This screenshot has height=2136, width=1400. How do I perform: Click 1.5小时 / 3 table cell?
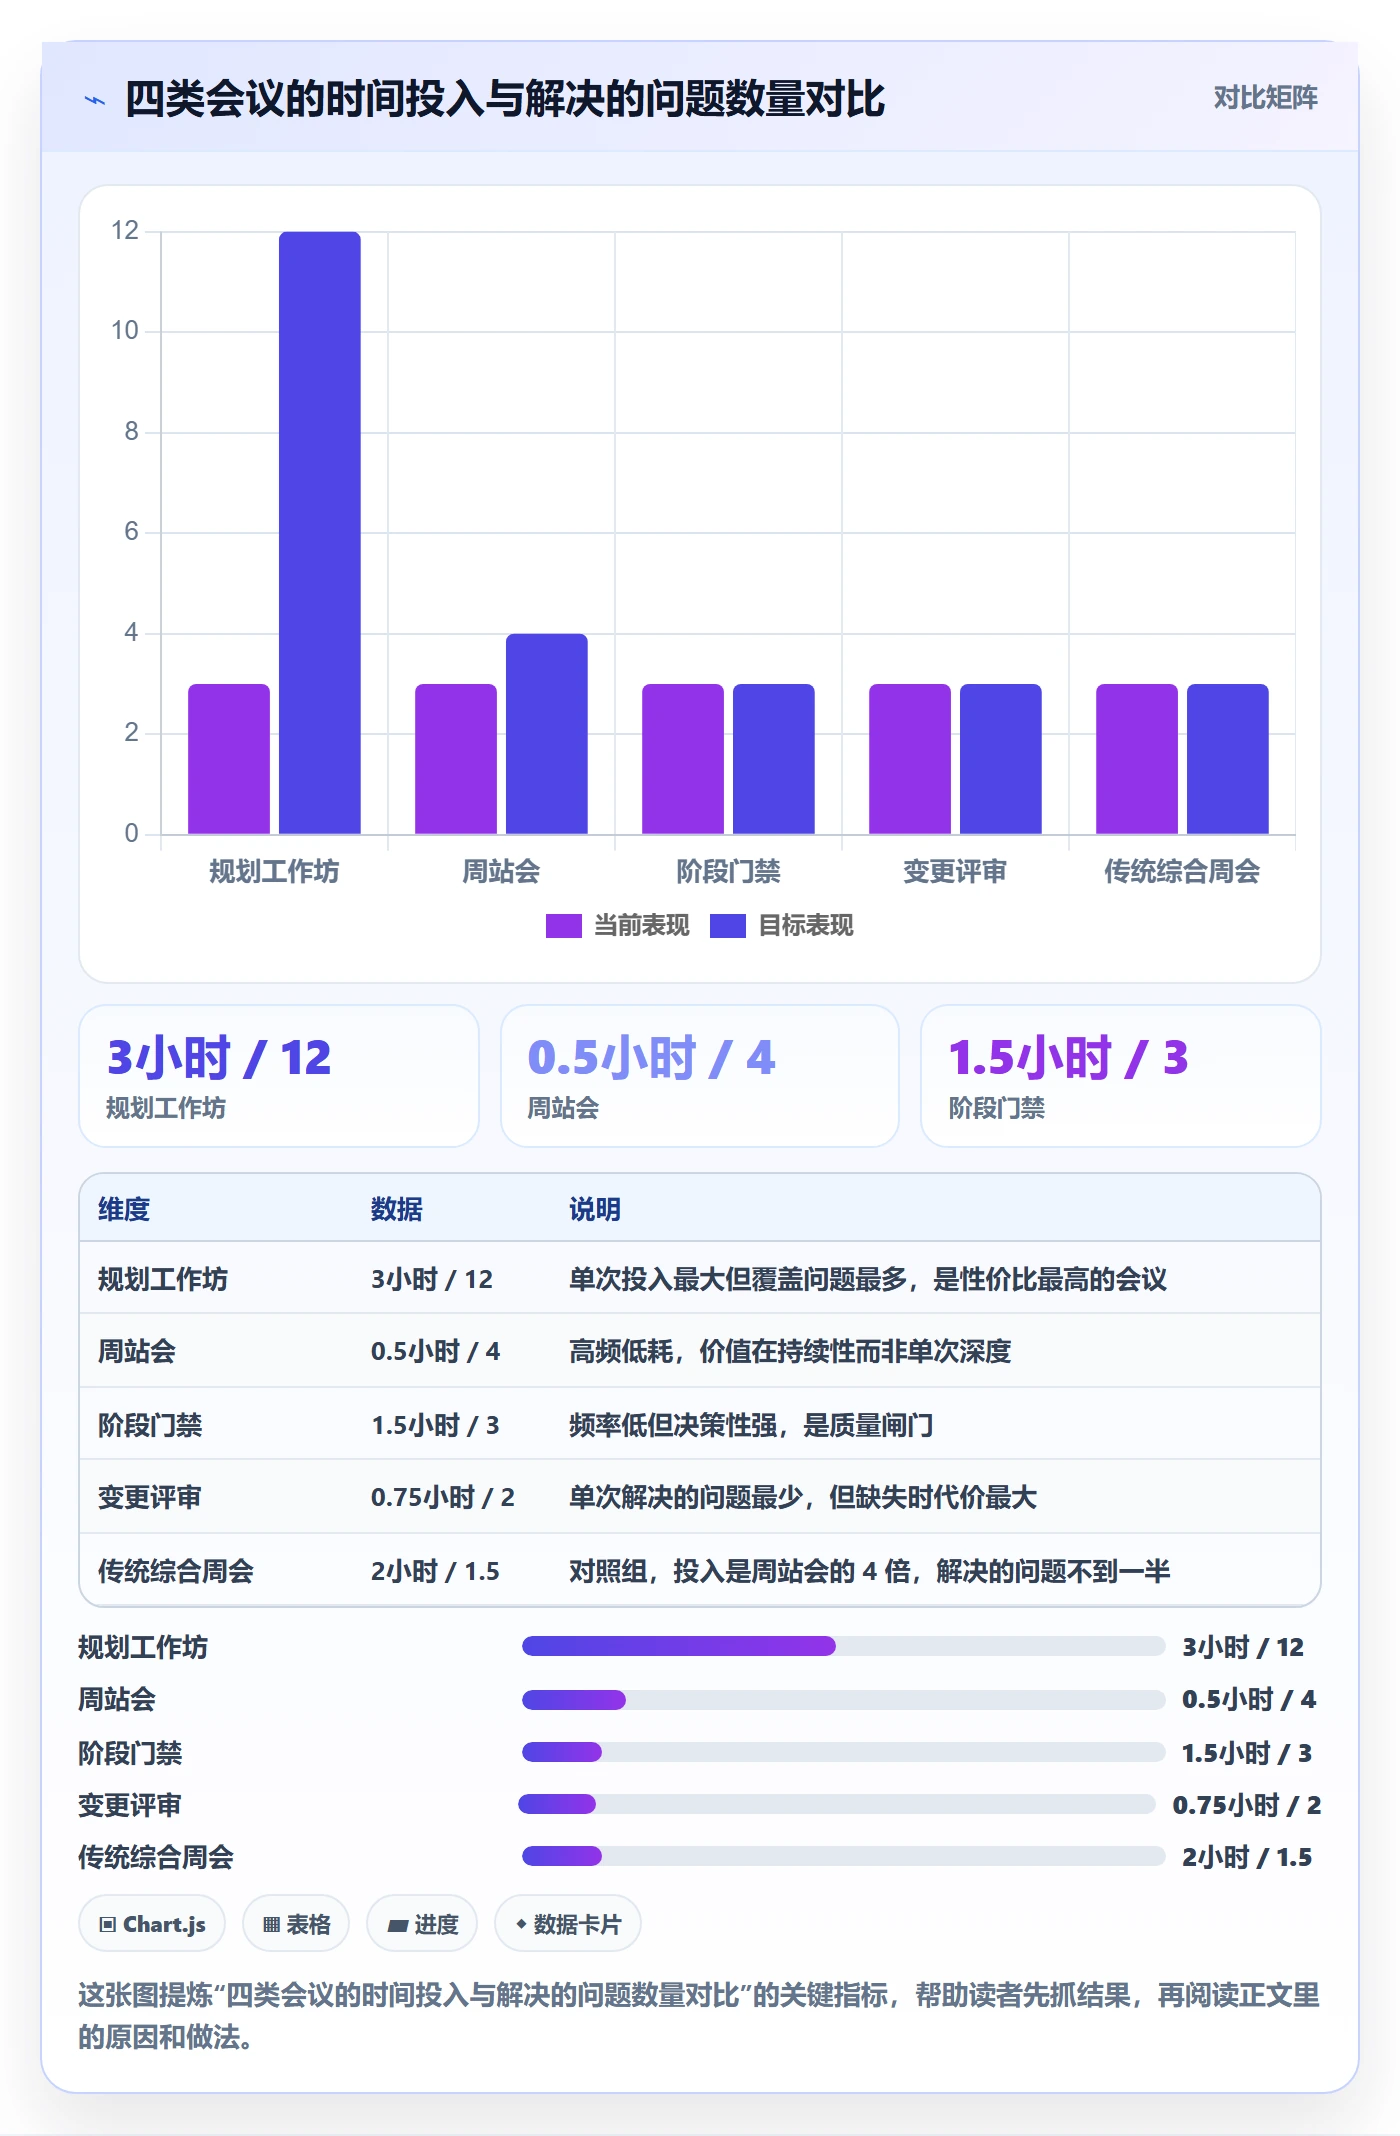click(435, 1424)
